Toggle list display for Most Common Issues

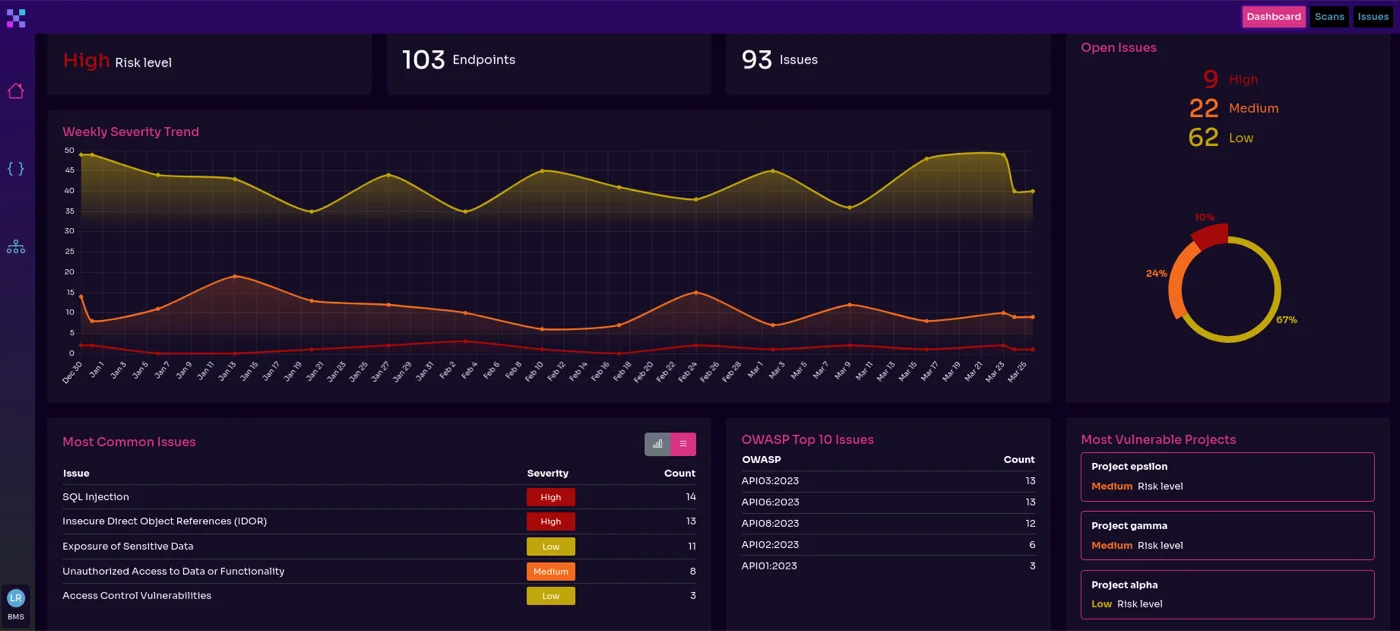point(684,443)
